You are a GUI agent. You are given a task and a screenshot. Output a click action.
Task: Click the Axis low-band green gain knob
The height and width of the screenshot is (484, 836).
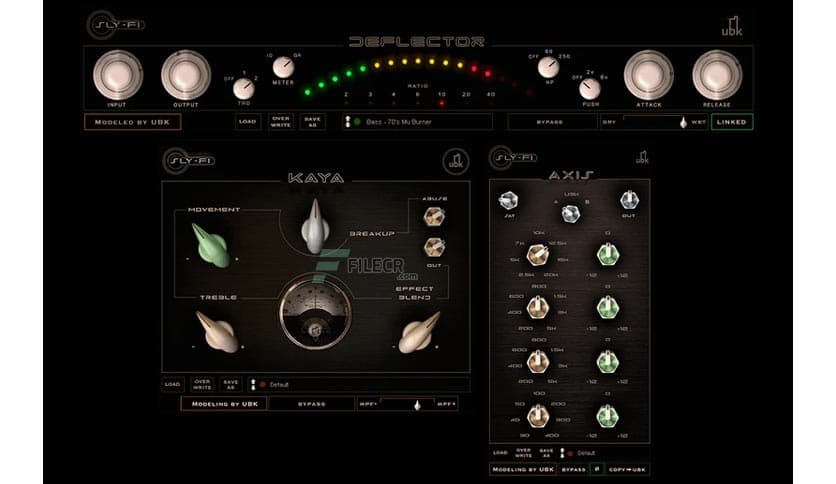[607, 416]
